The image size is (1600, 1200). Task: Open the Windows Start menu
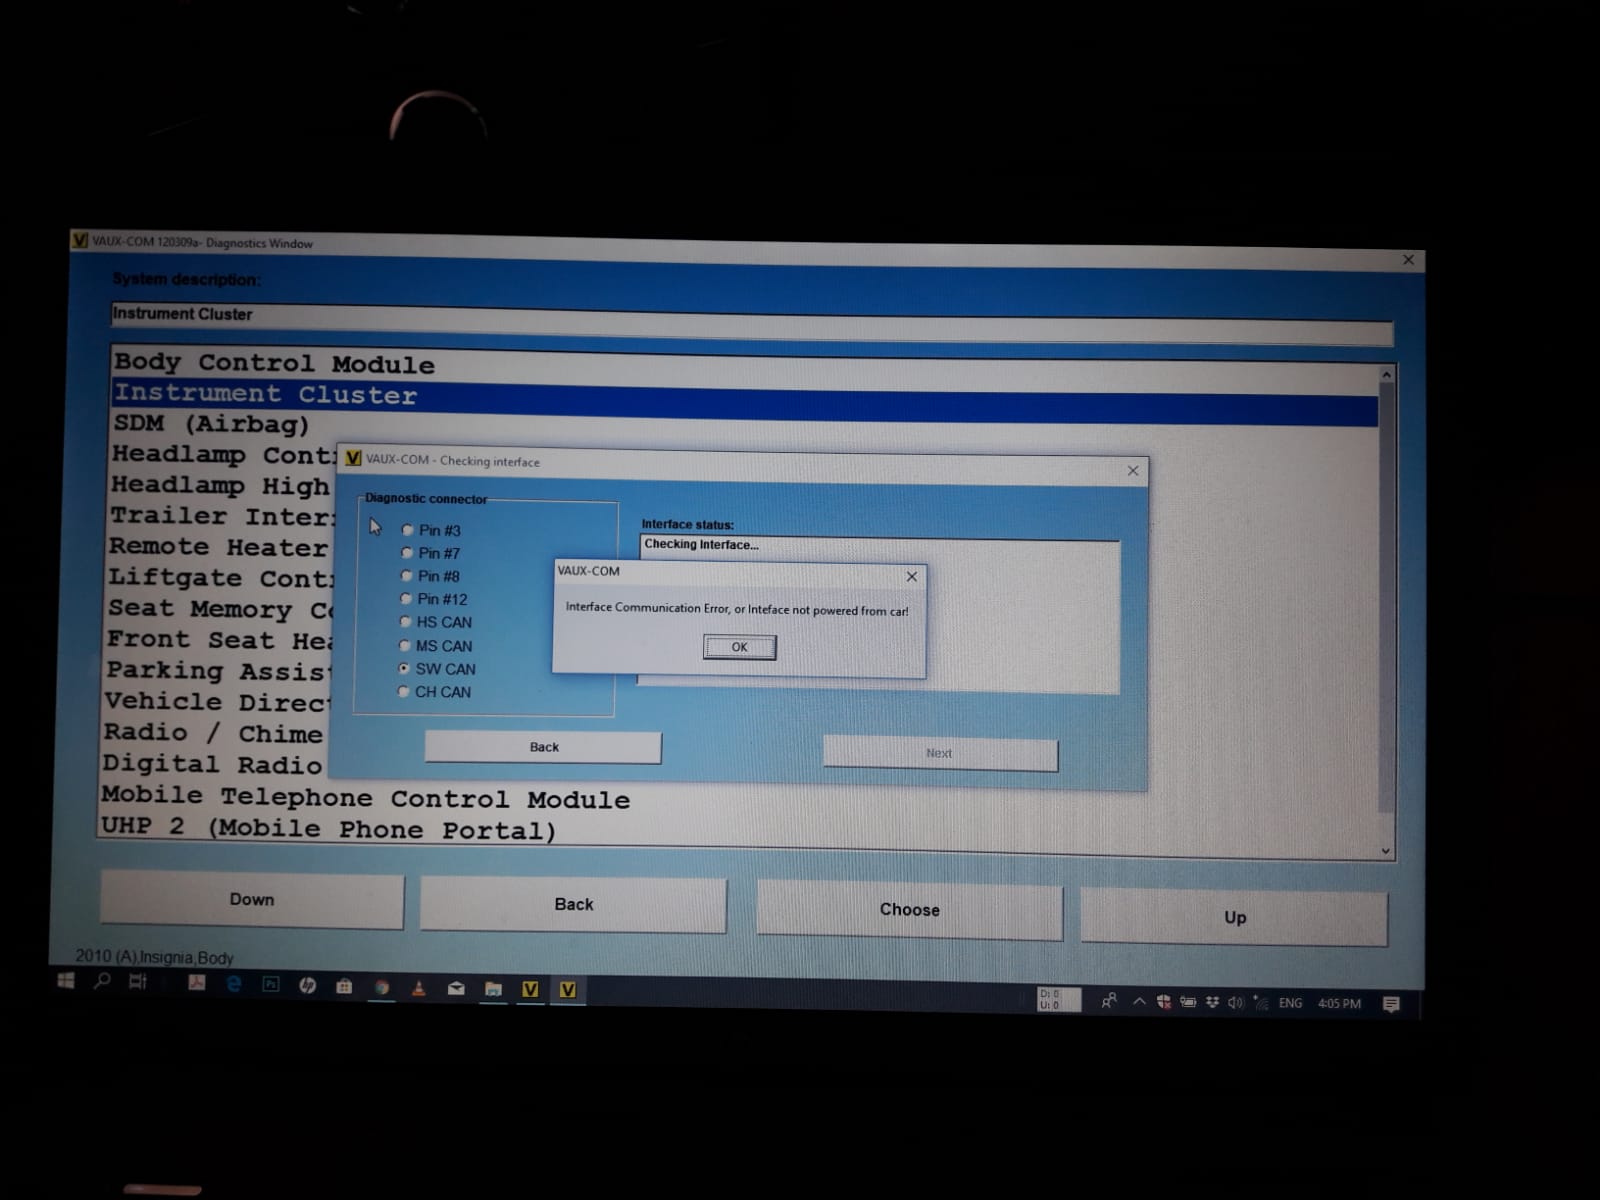[x=67, y=983]
